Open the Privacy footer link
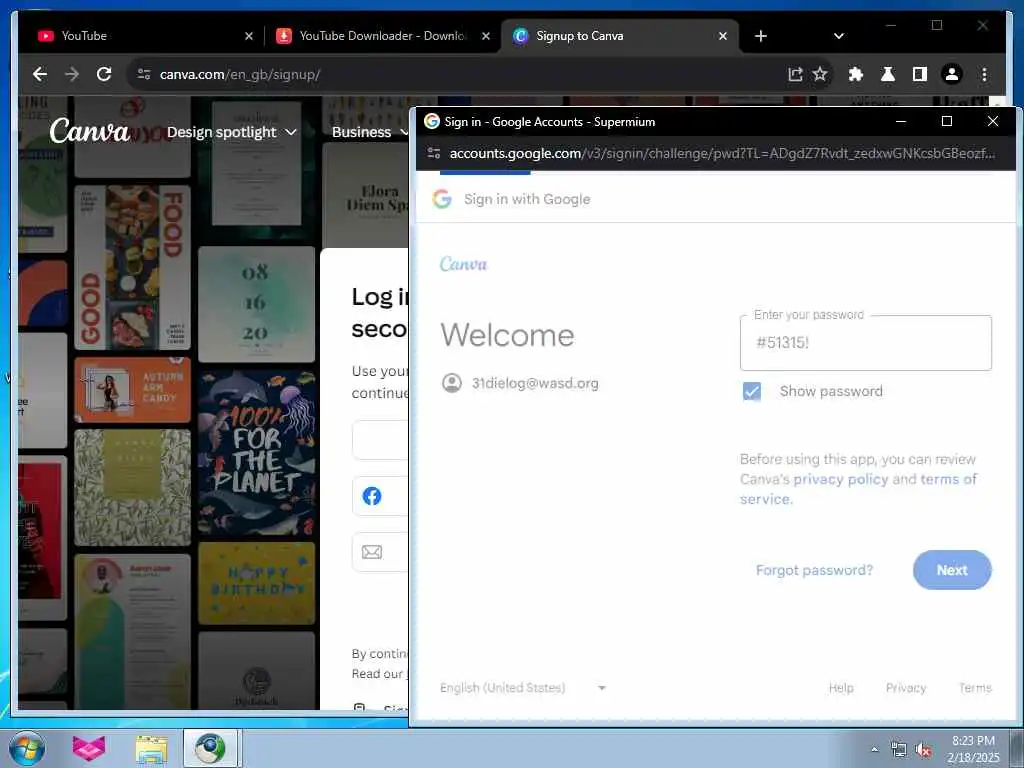The height and width of the screenshot is (768, 1024). point(906,688)
